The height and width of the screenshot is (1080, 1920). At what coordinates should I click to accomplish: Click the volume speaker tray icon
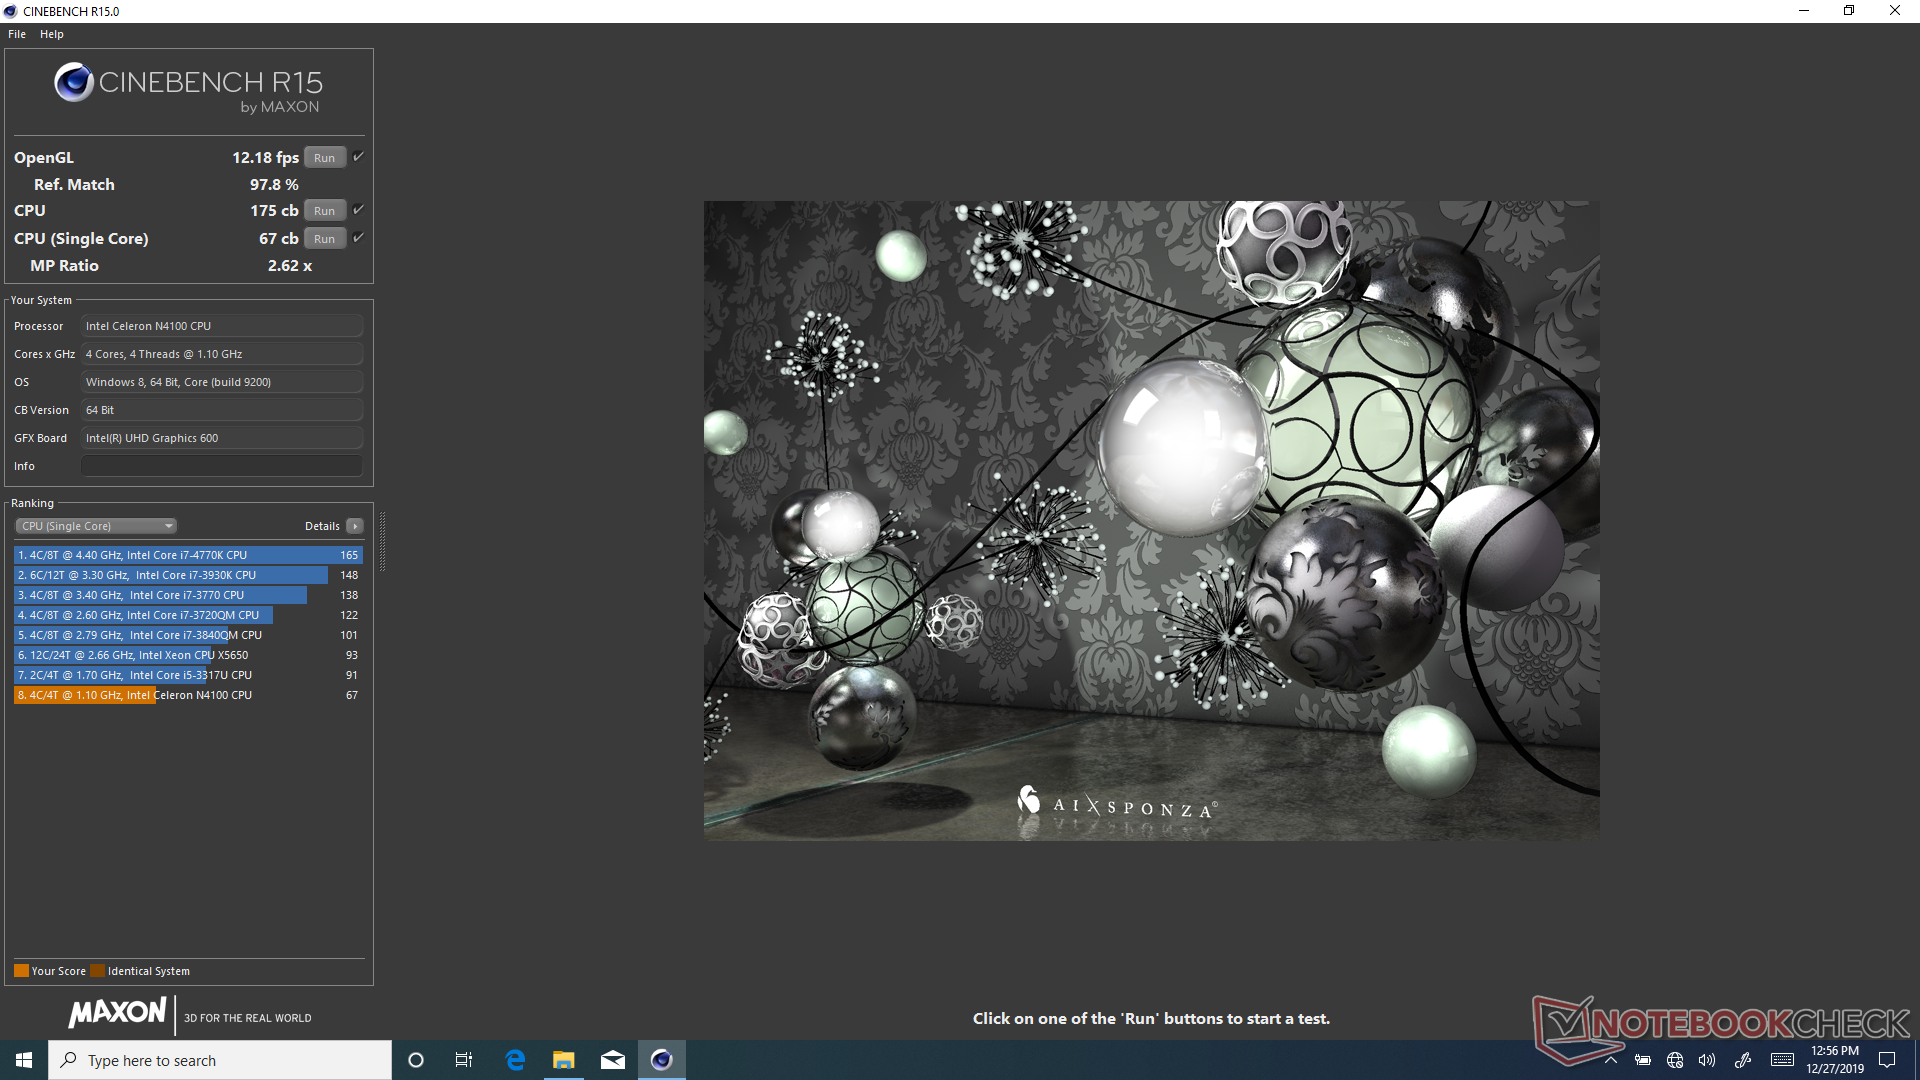[x=1707, y=1060]
